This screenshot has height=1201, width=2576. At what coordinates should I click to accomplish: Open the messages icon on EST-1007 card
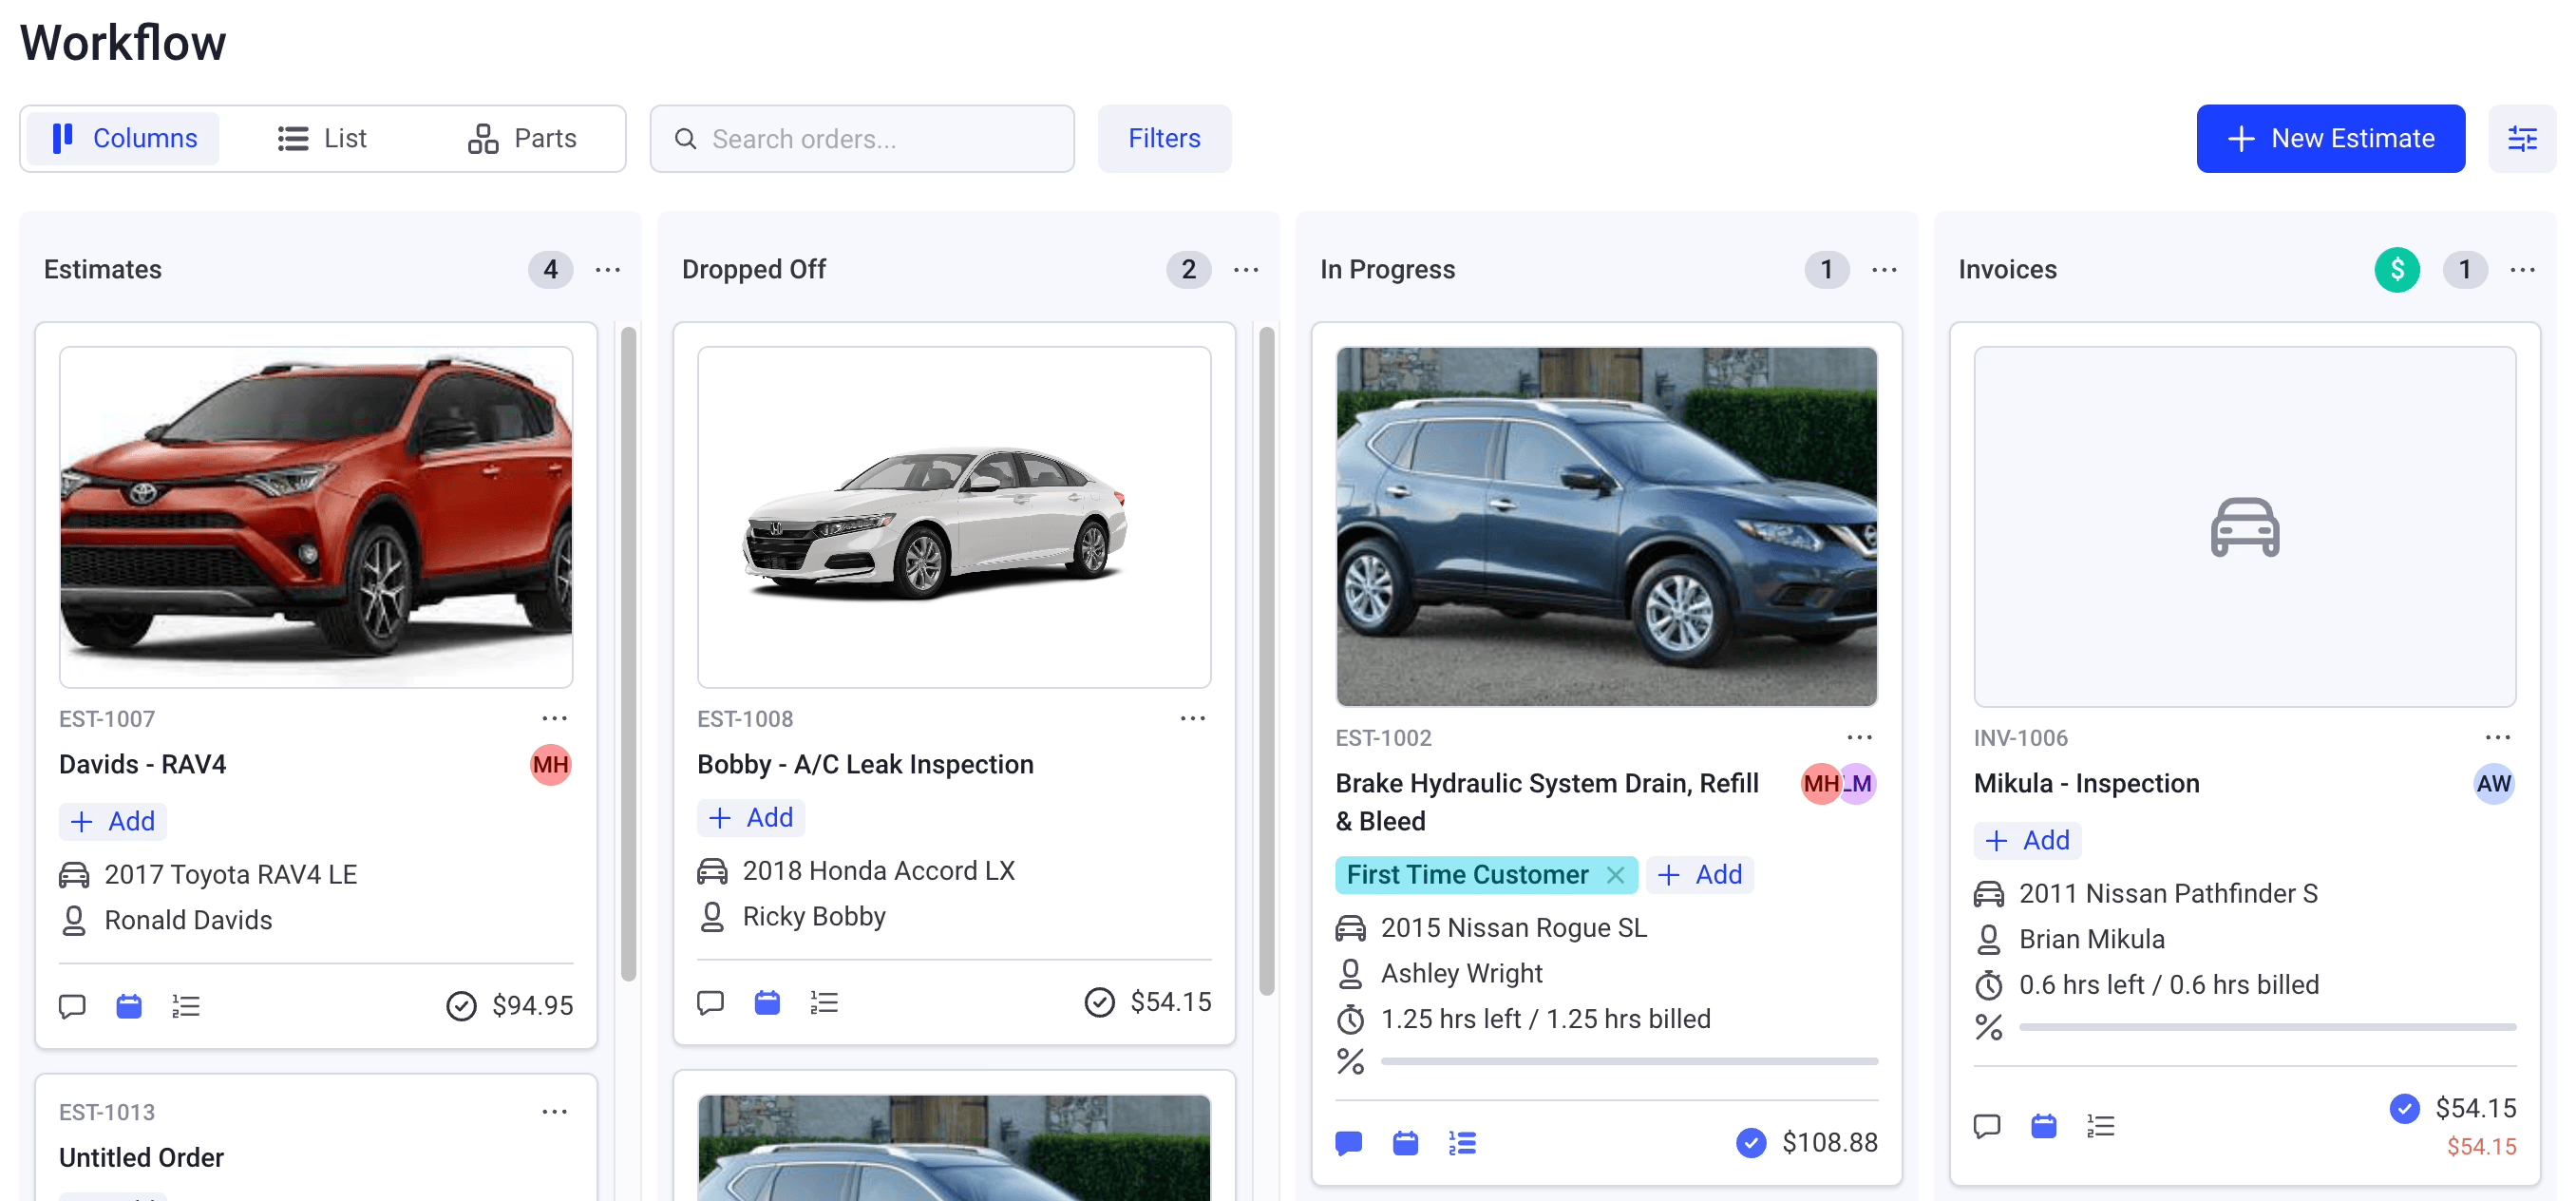[x=71, y=1005]
